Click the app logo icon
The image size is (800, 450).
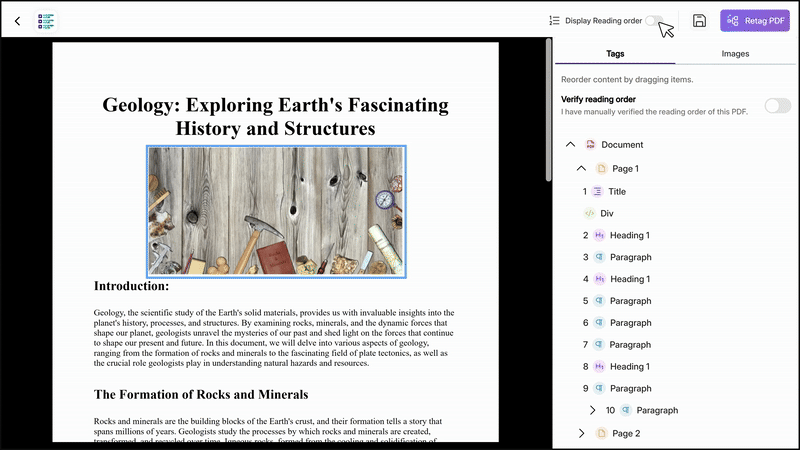[x=46, y=20]
